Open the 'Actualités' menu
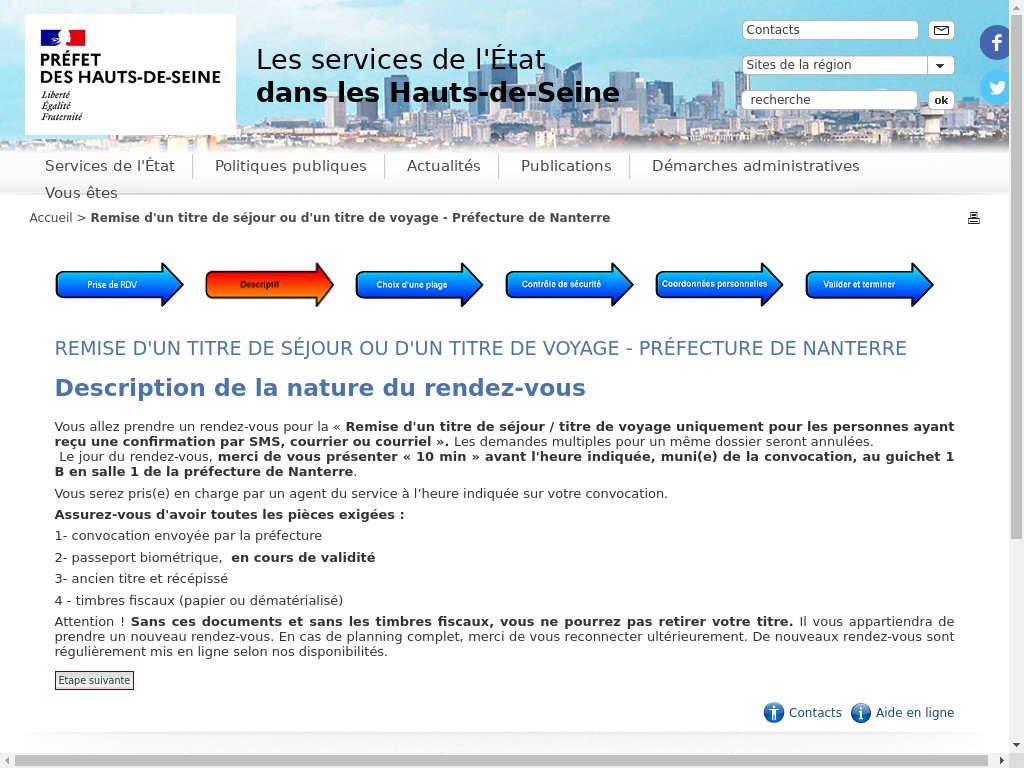 click(443, 166)
